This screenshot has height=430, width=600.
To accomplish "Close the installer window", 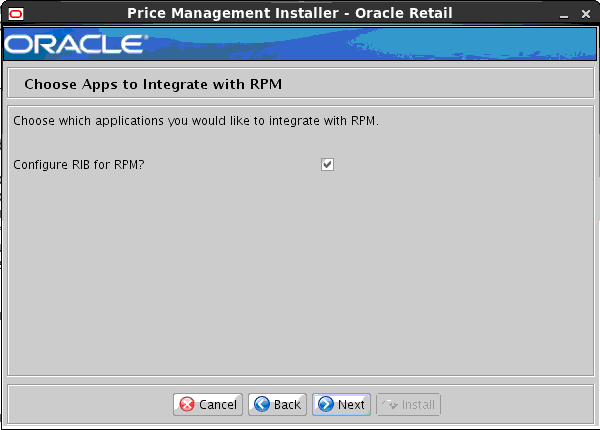I will tap(586, 14).
